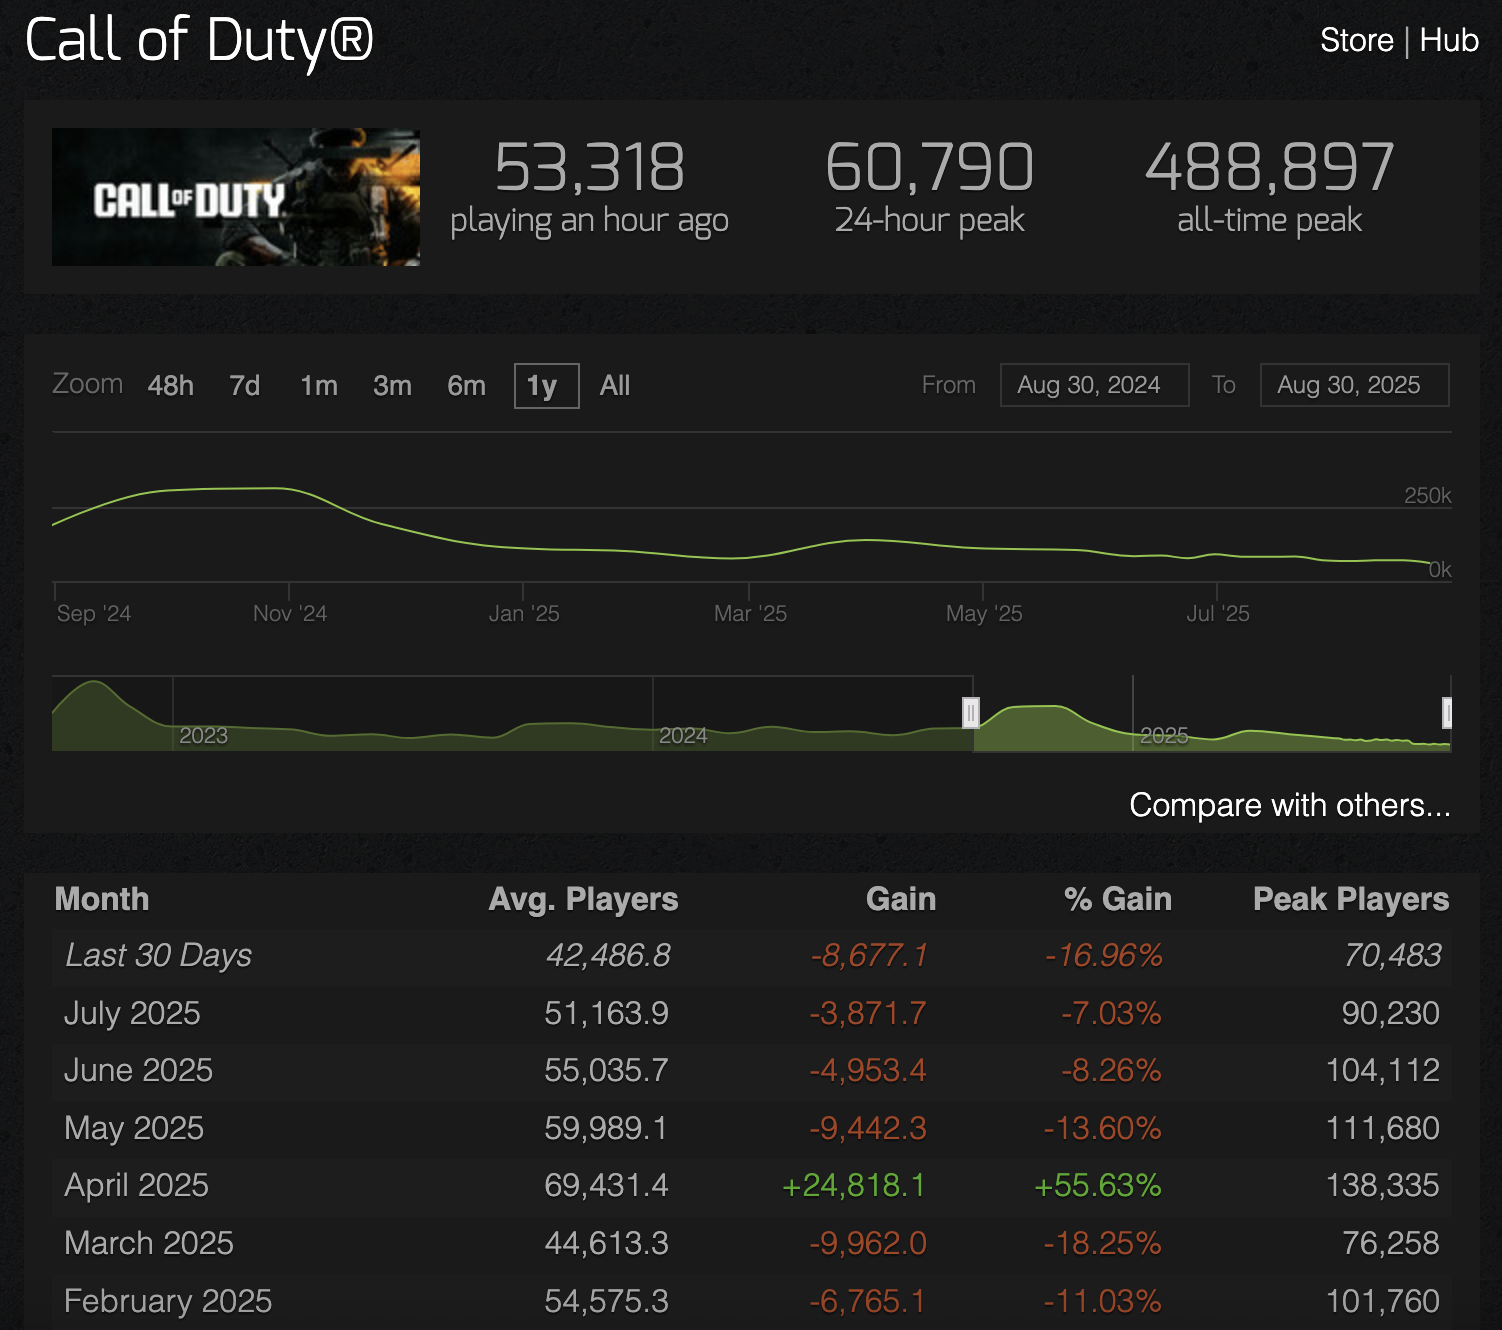Show All time chart data
The image size is (1502, 1330).
click(615, 386)
